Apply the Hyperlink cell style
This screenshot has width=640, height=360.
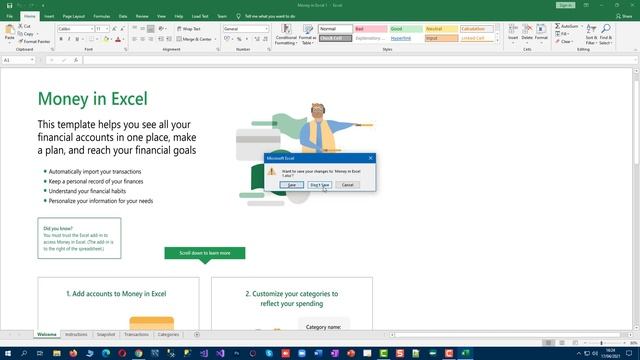(406, 38)
